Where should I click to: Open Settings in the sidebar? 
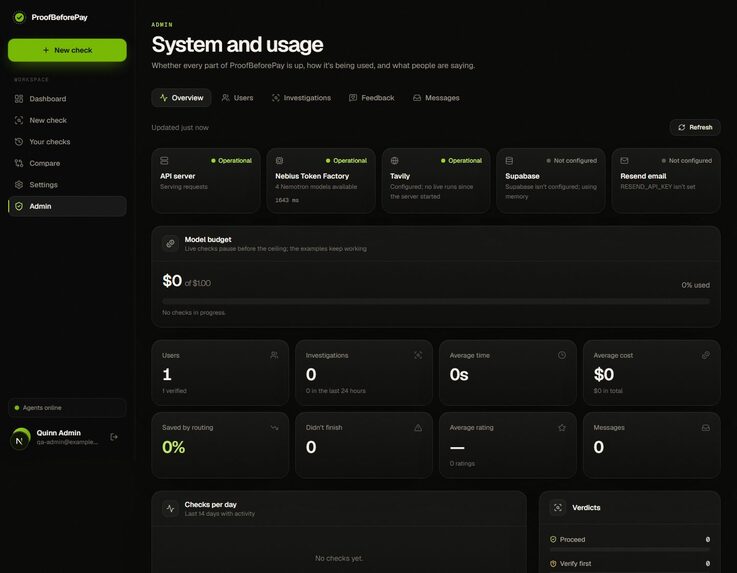pyautogui.click(x=67, y=185)
